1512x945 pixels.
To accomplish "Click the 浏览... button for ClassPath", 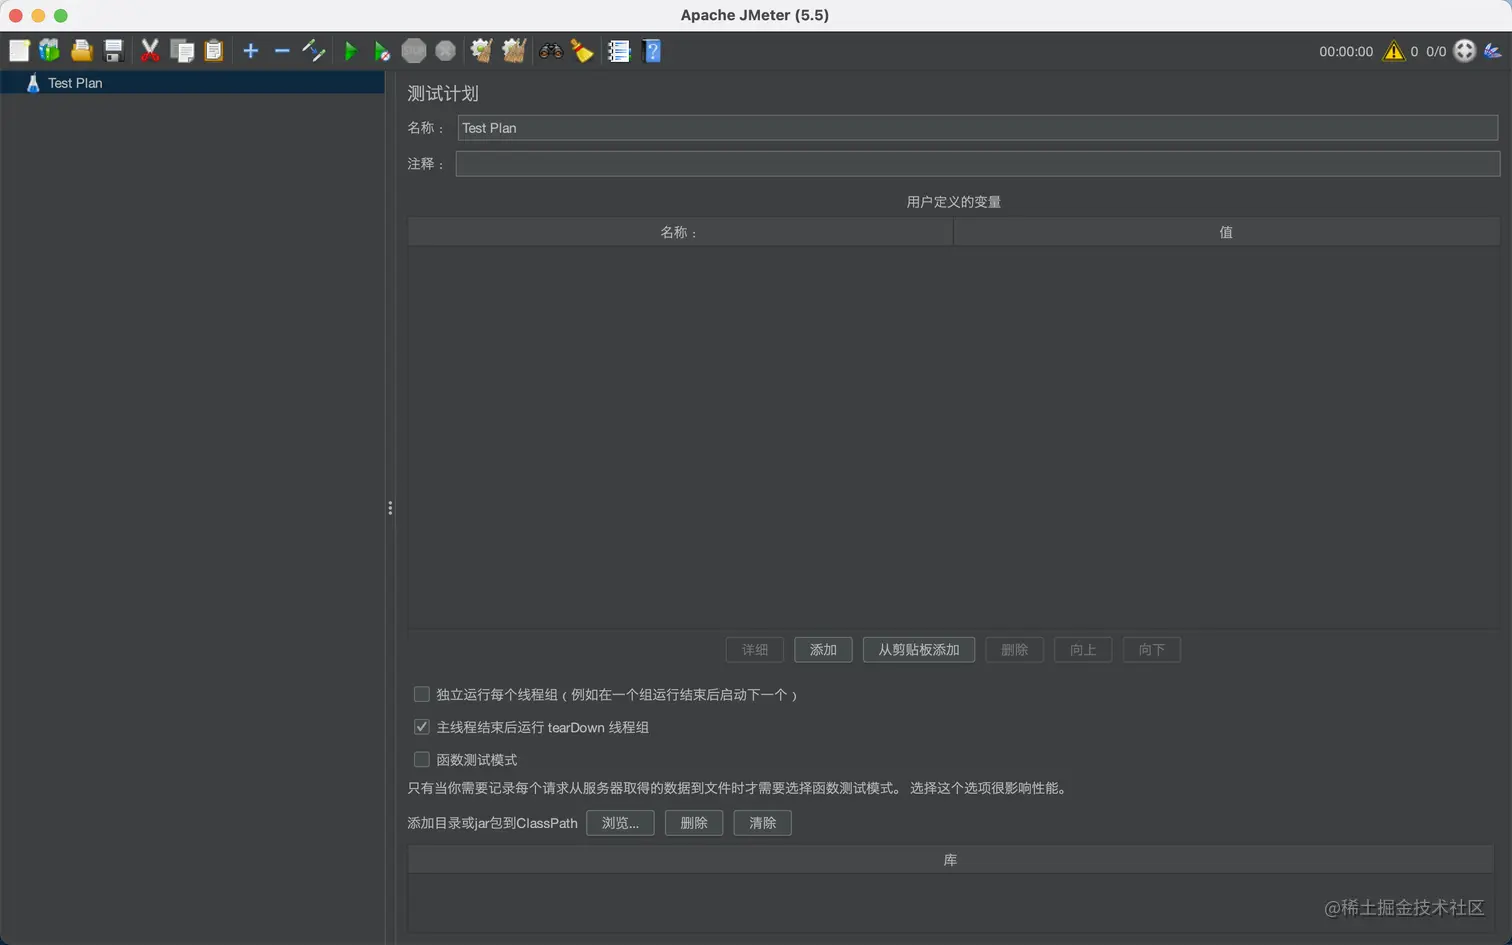I will click(x=620, y=823).
